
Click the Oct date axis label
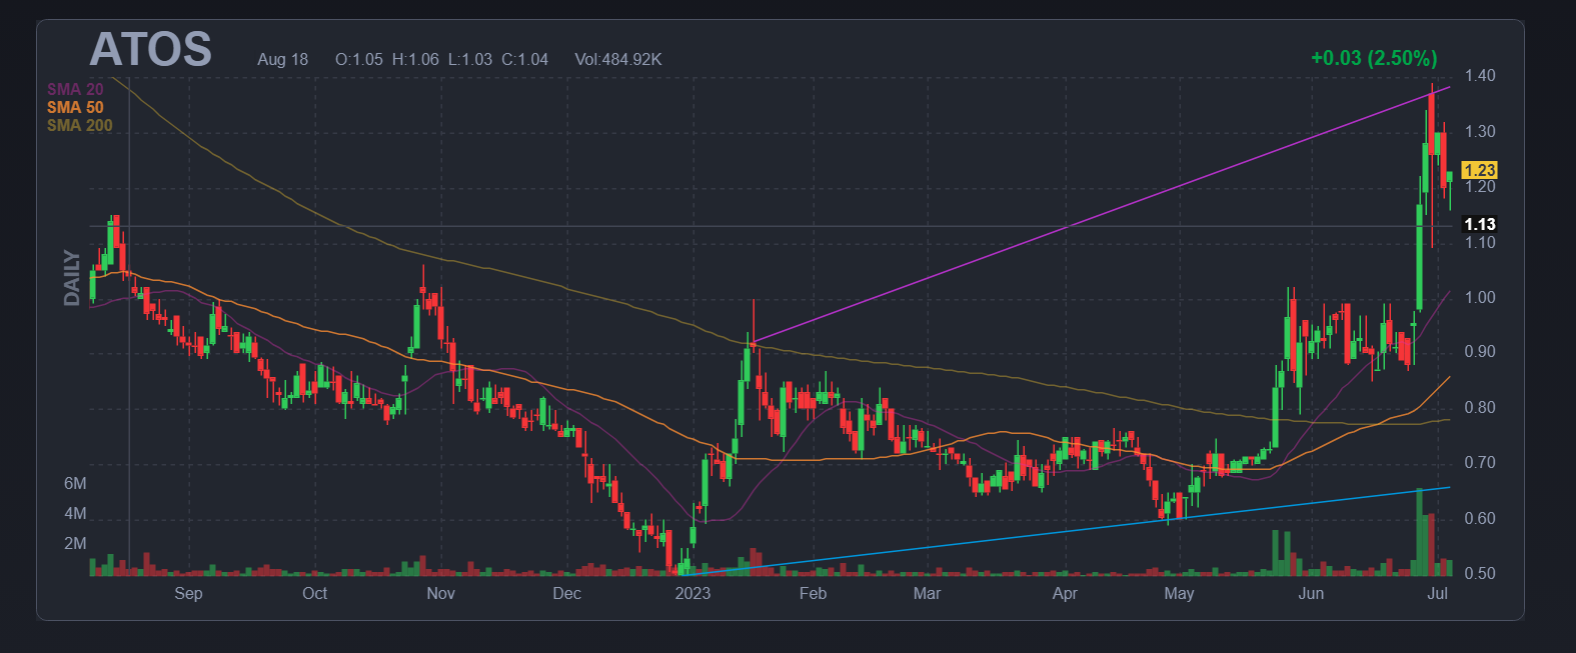coord(315,594)
